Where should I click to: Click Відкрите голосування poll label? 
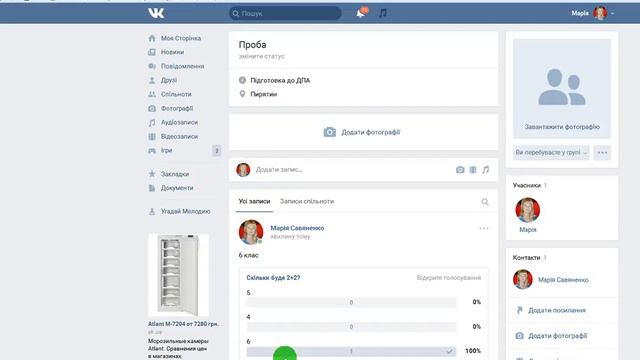(449, 278)
